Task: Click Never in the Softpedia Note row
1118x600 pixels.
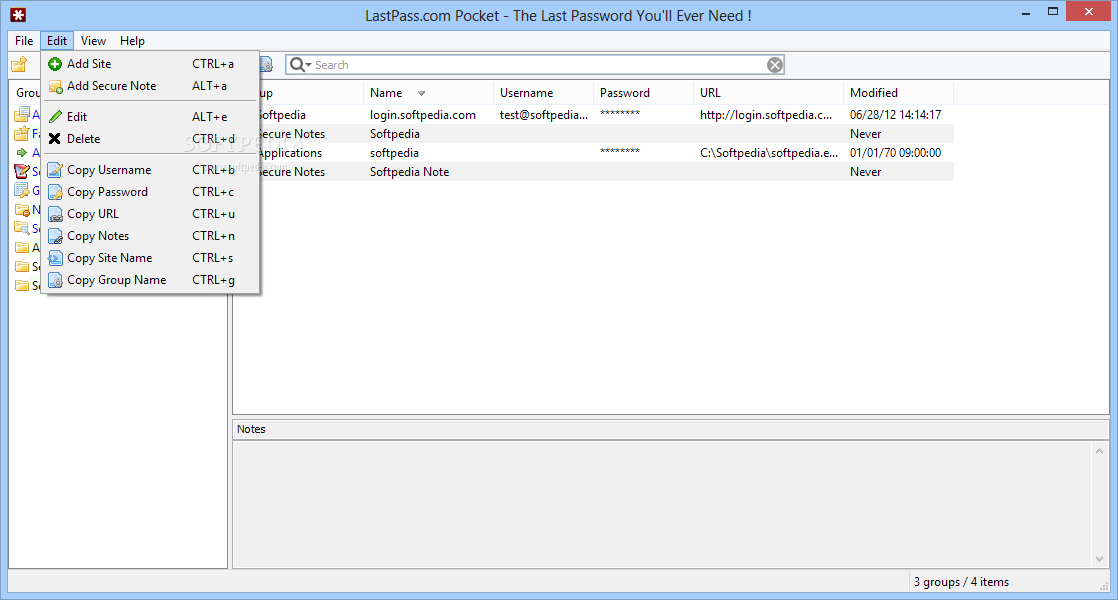Action: tap(866, 172)
